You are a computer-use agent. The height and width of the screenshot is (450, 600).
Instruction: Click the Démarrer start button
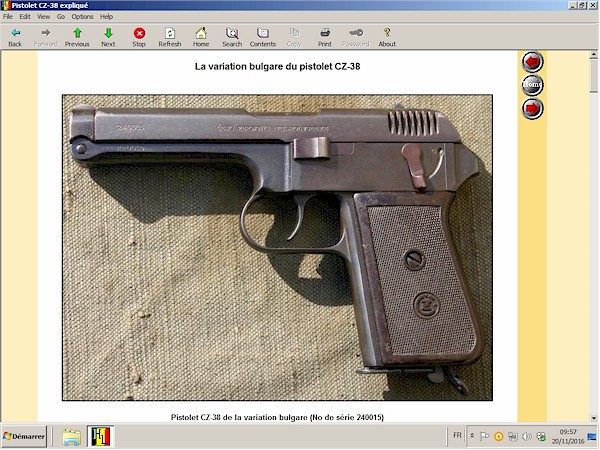pyautogui.click(x=24, y=436)
